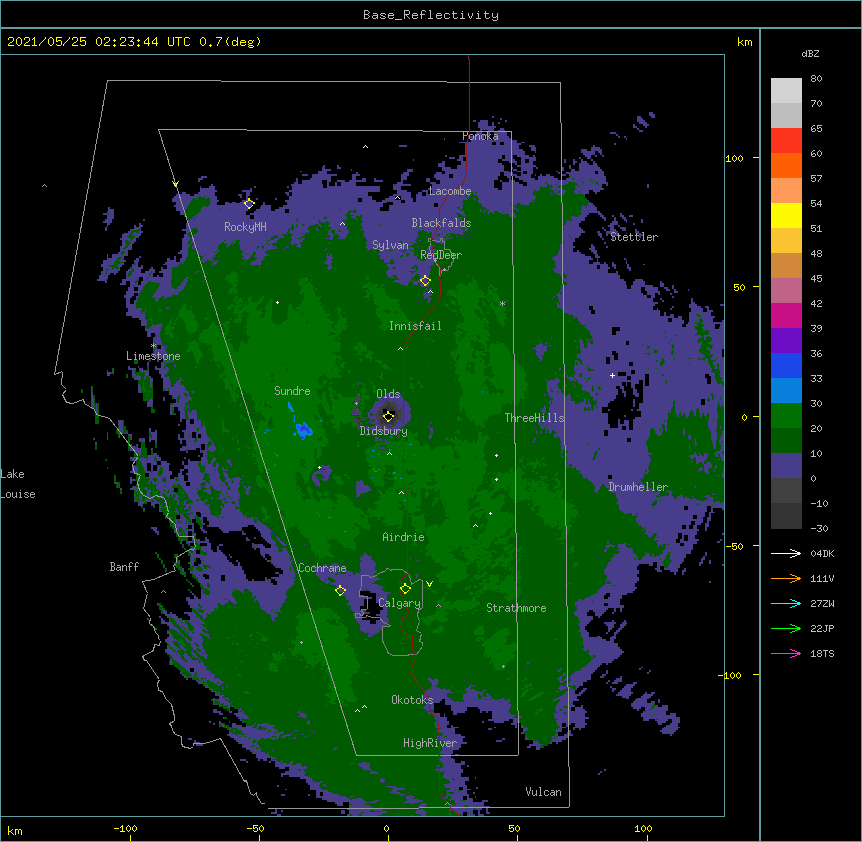Click the yellow station marker at Olds
This screenshot has width=862, height=842.
[x=389, y=416]
